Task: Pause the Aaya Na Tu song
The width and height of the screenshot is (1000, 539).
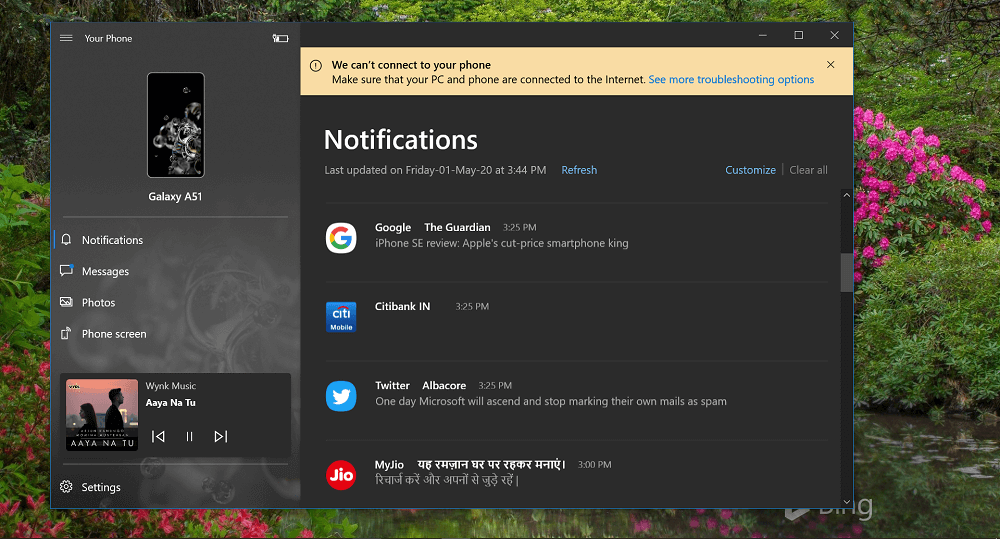Action: coord(189,436)
